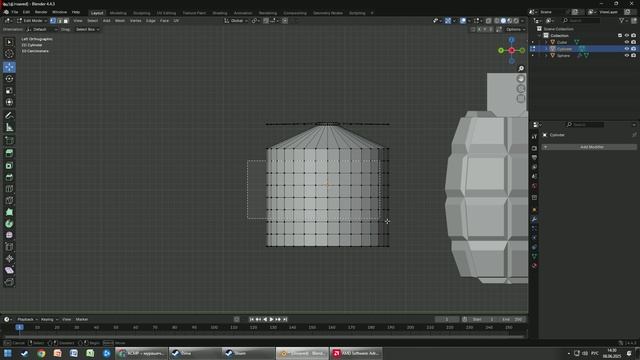Switch to the UV Editing workspace tab
This screenshot has height=360, width=640.
point(166,13)
